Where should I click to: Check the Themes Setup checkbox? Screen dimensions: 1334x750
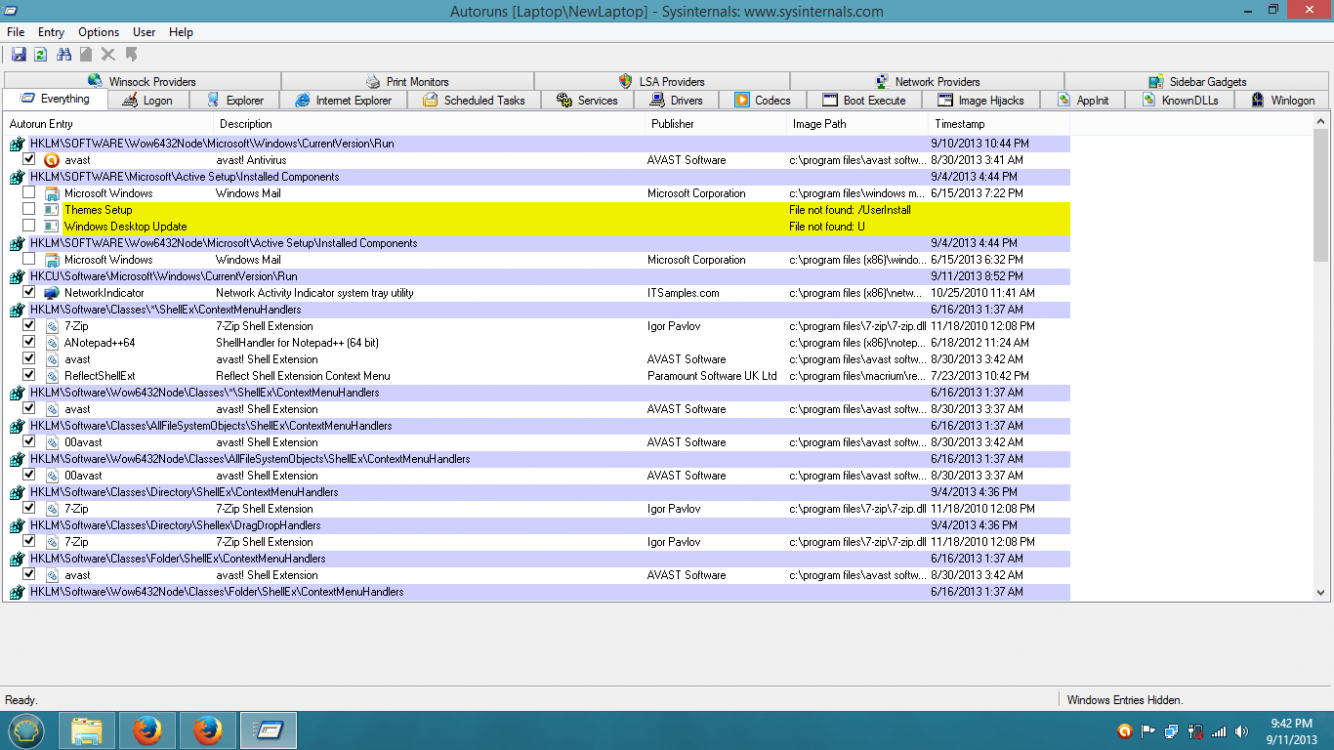point(29,210)
